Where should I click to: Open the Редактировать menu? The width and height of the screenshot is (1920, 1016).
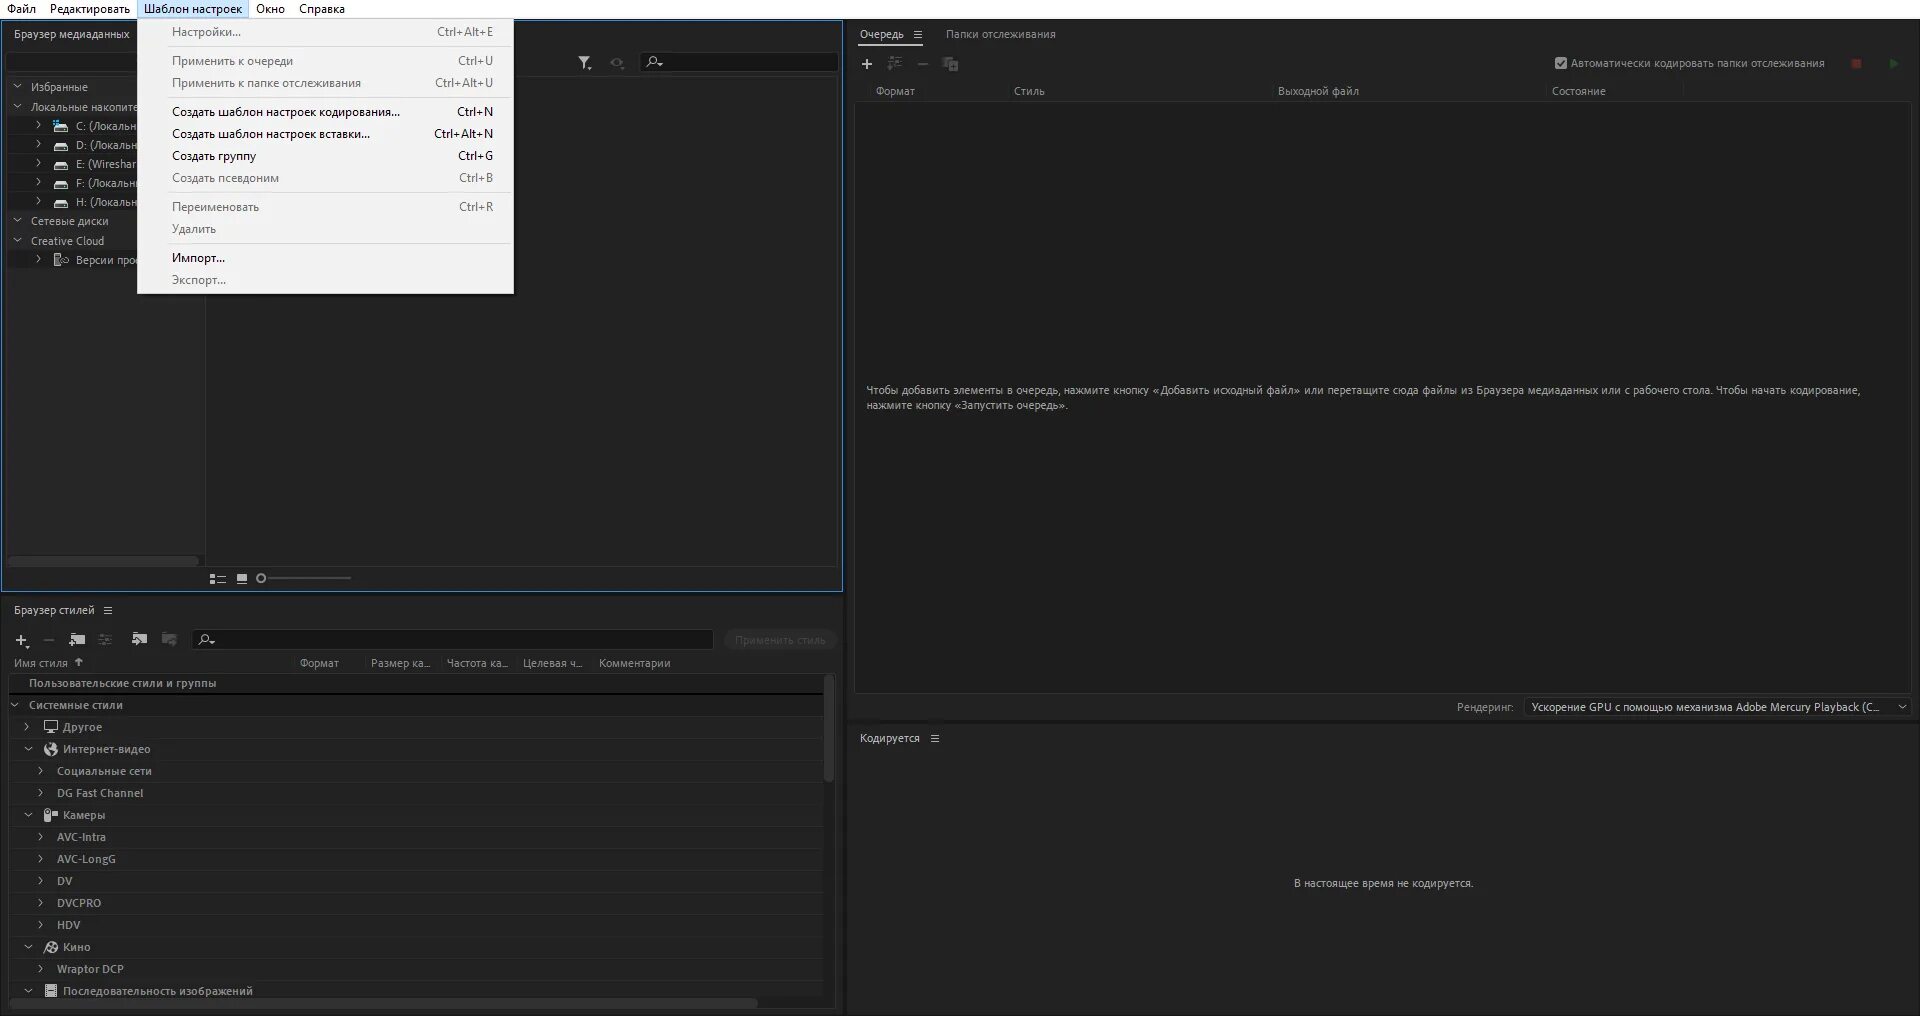point(90,9)
